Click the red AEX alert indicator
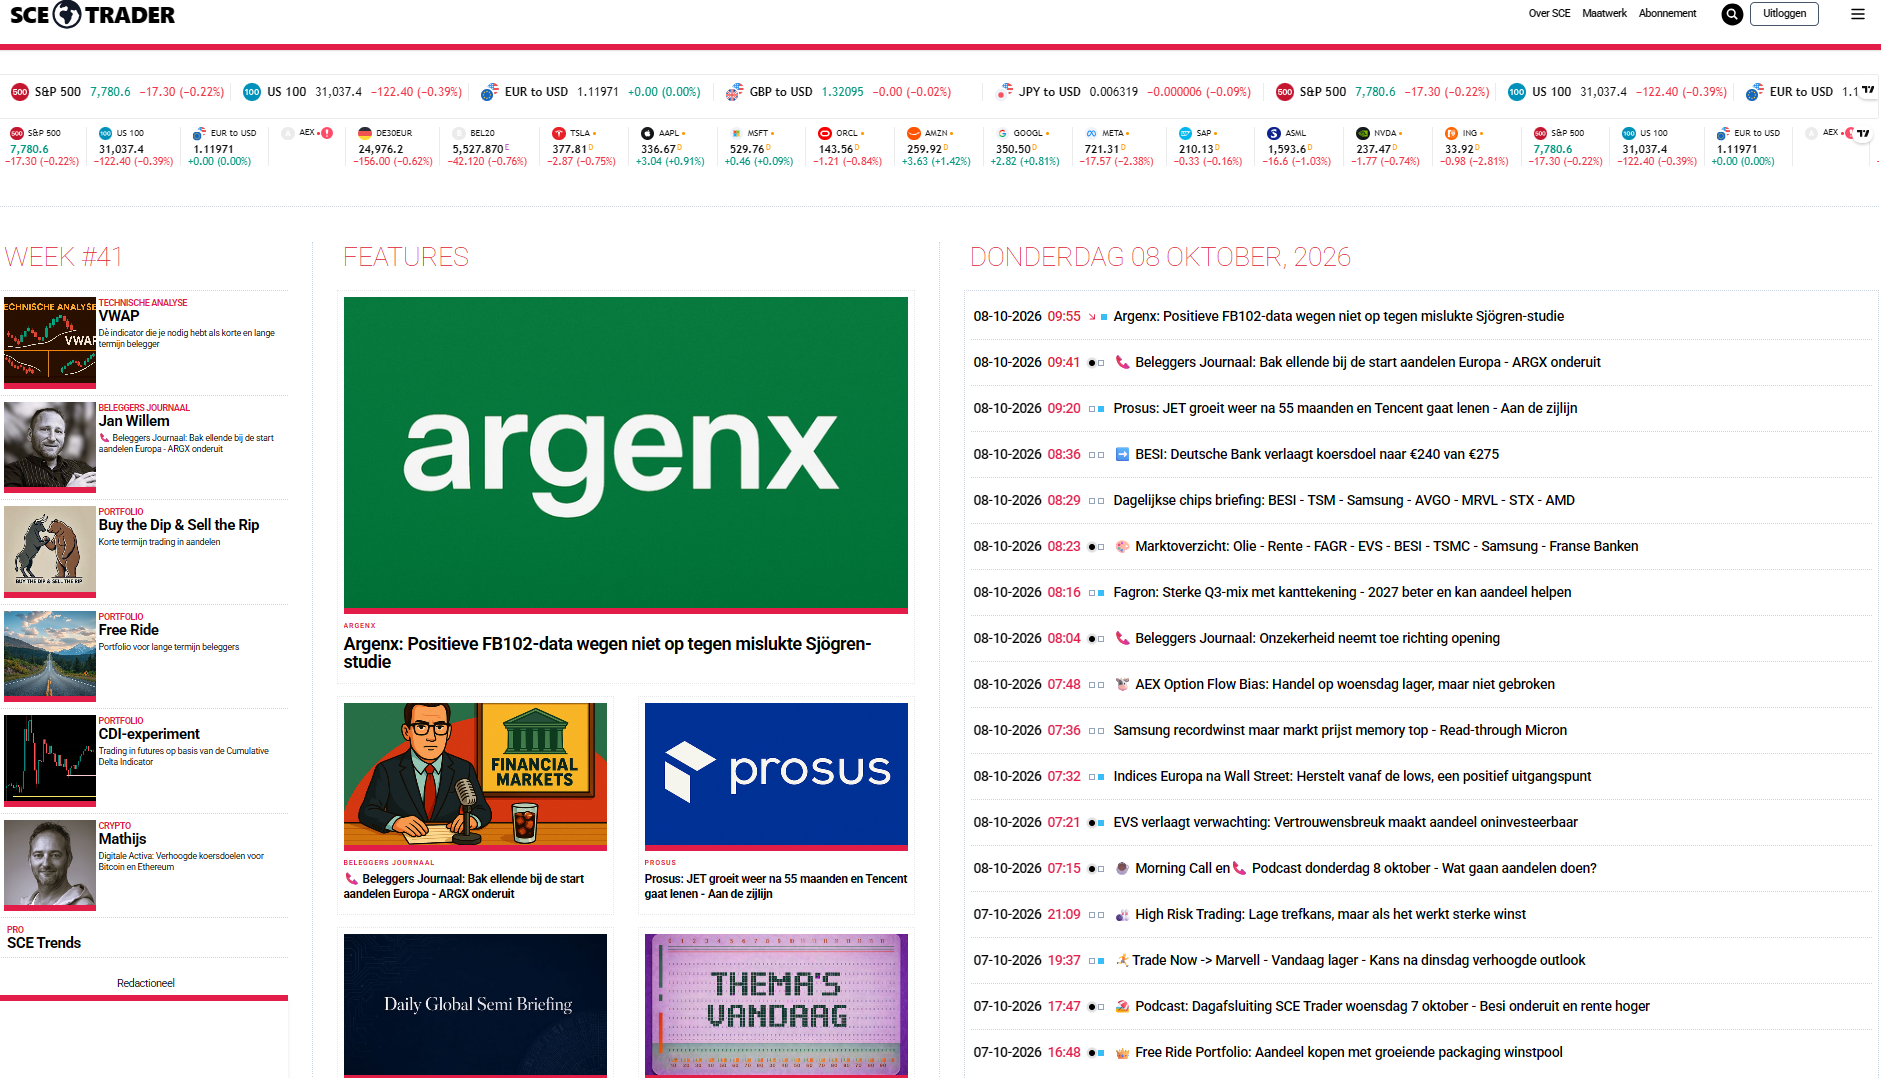 coord(327,133)
